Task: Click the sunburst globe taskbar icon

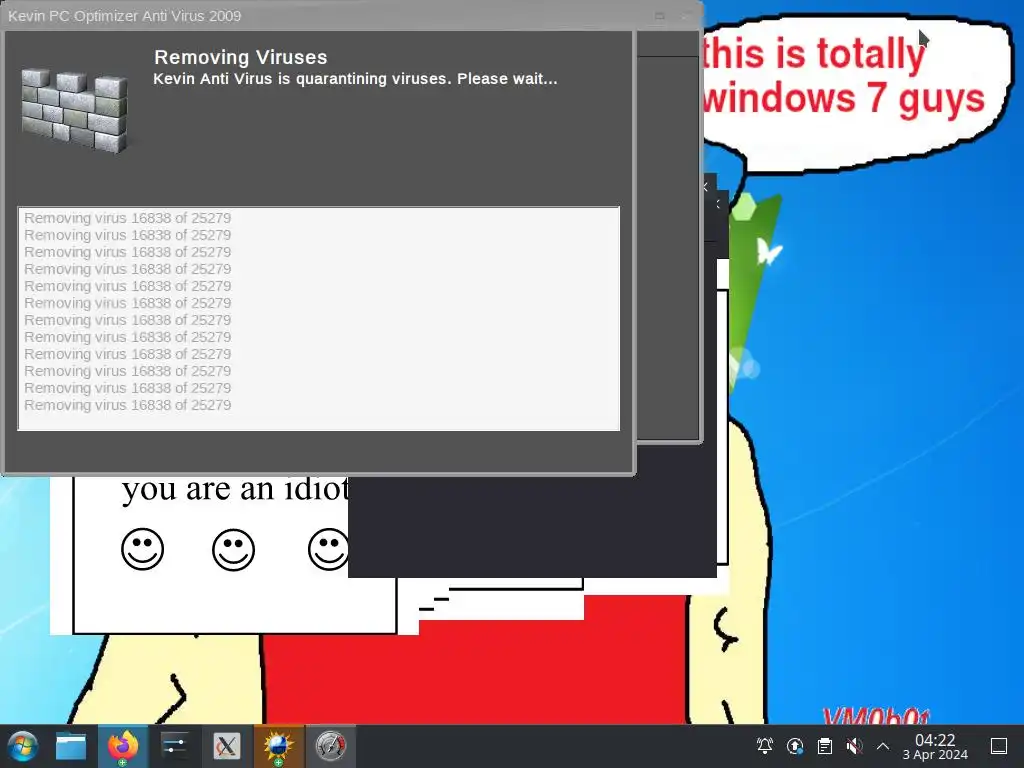Action: tap(279, 746)
